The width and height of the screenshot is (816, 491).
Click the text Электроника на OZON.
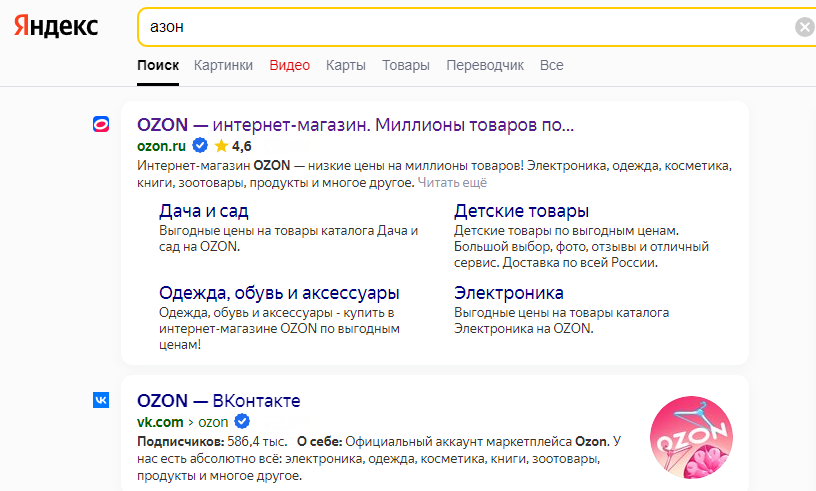pos(524,329)
